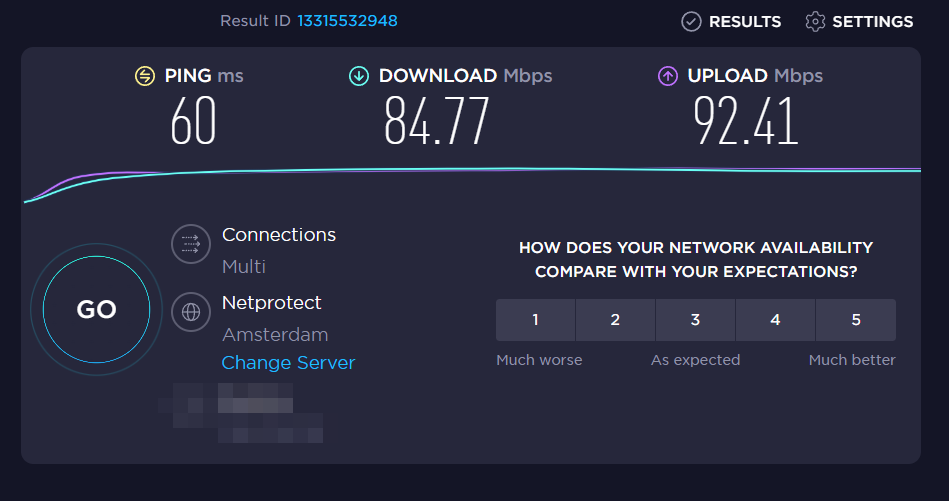Open the SETTINGS menu item
The width and height of the screenshot is (949, 501).
872,21
